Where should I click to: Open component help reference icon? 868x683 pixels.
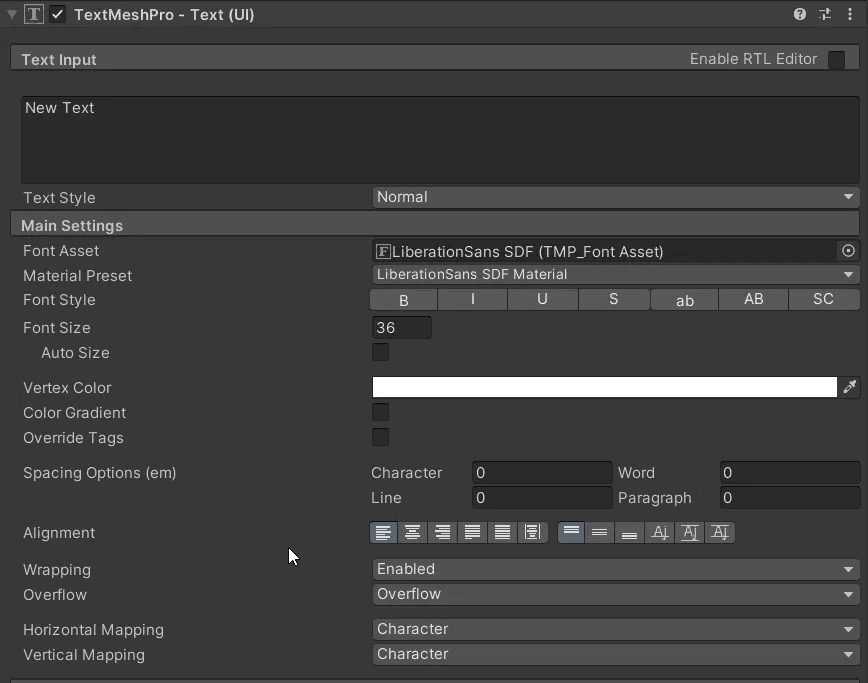[x=799, y=14]
